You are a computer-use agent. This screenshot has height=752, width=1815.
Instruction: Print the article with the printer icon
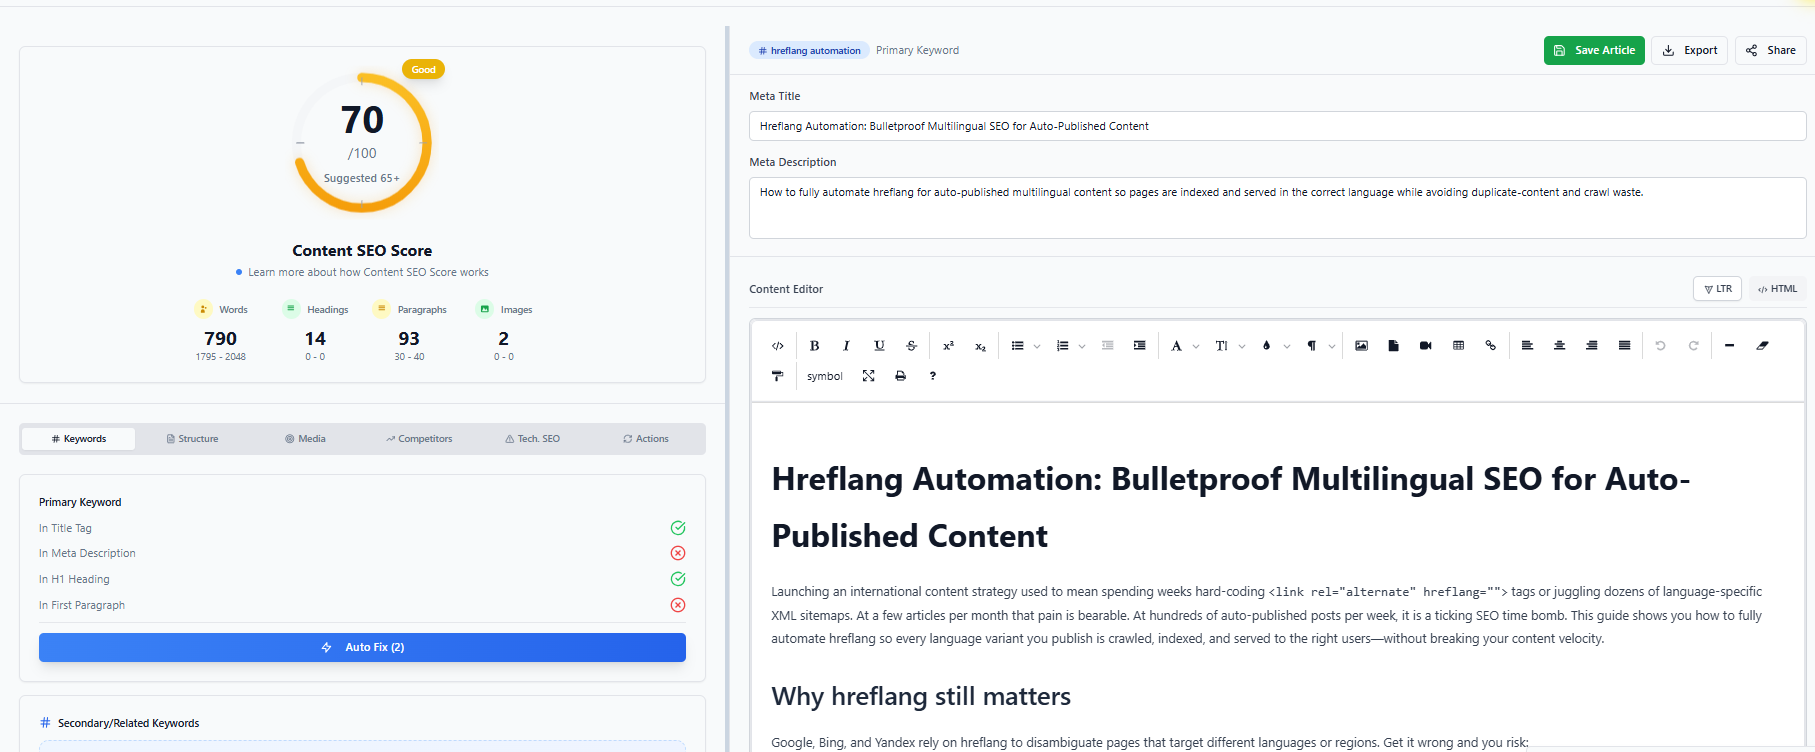coord(900,376)
